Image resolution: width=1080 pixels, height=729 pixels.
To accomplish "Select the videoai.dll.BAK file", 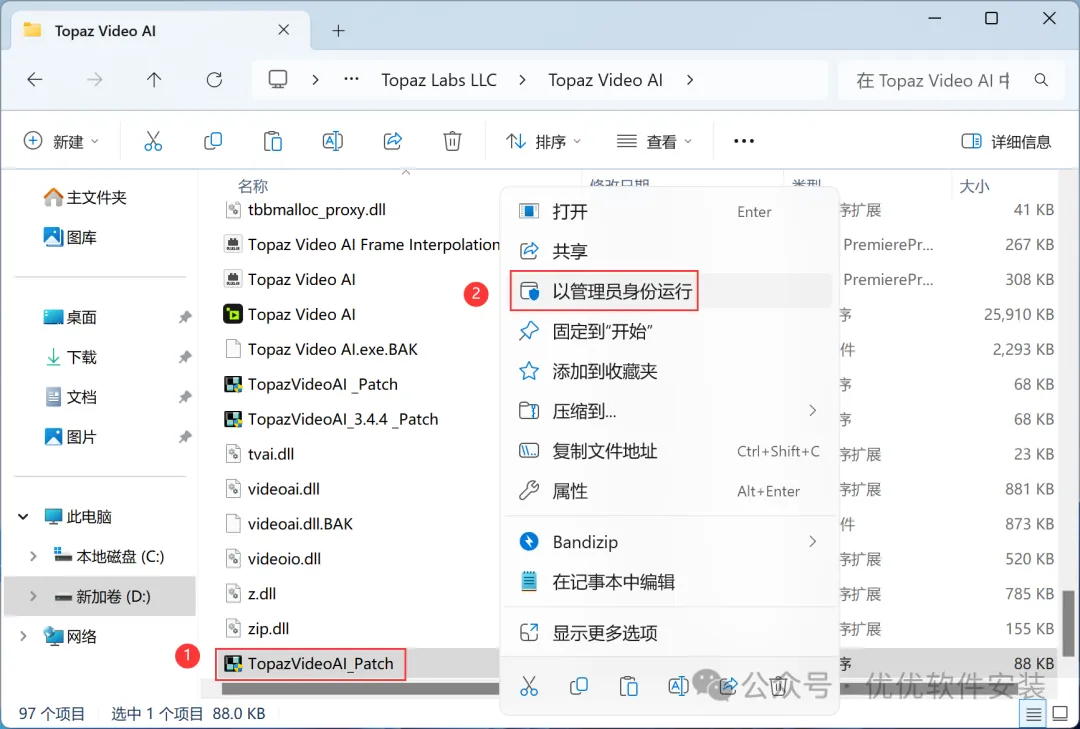I will (289, 524).
